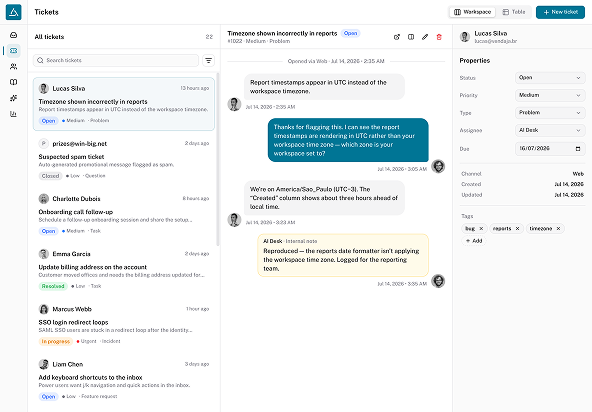592x412 pixels.
Task: Add a new tag with Add button
Action: click(474, 241)
